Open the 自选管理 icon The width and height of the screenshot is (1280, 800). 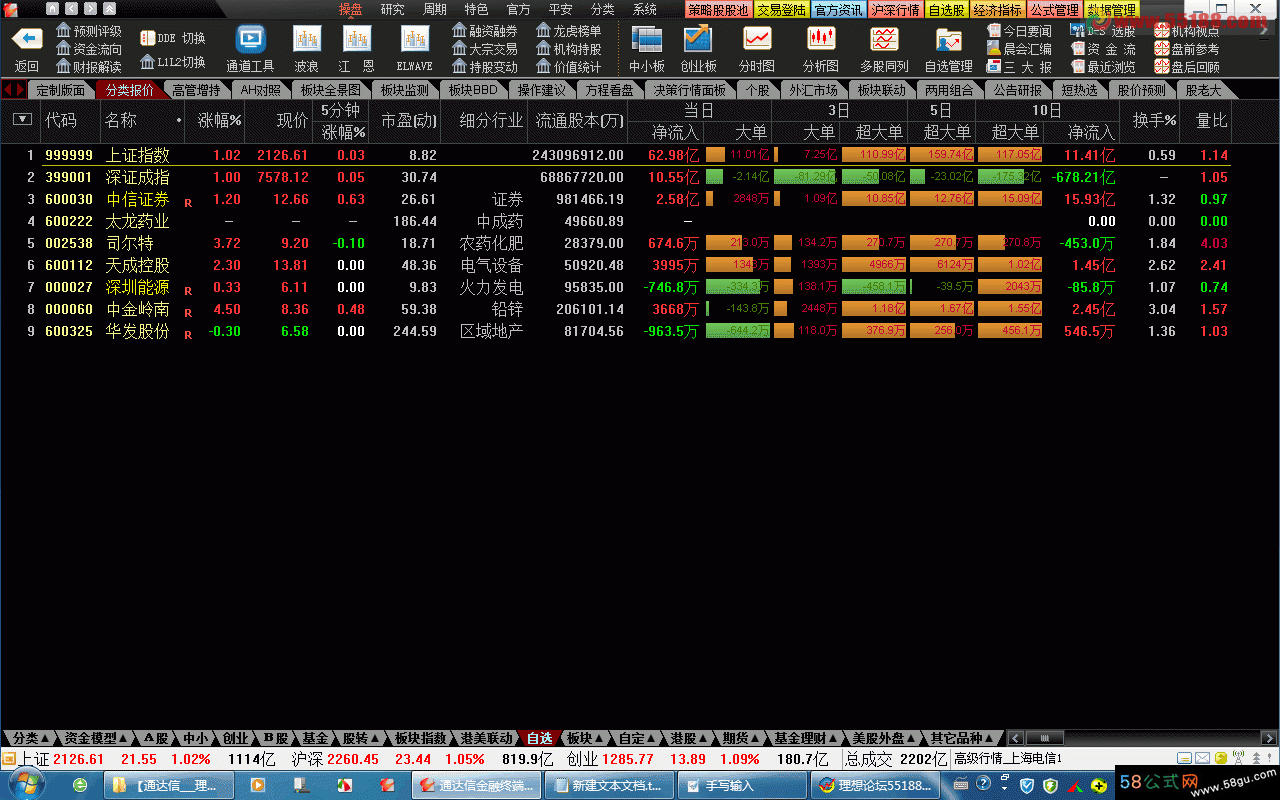coord(948,40)
